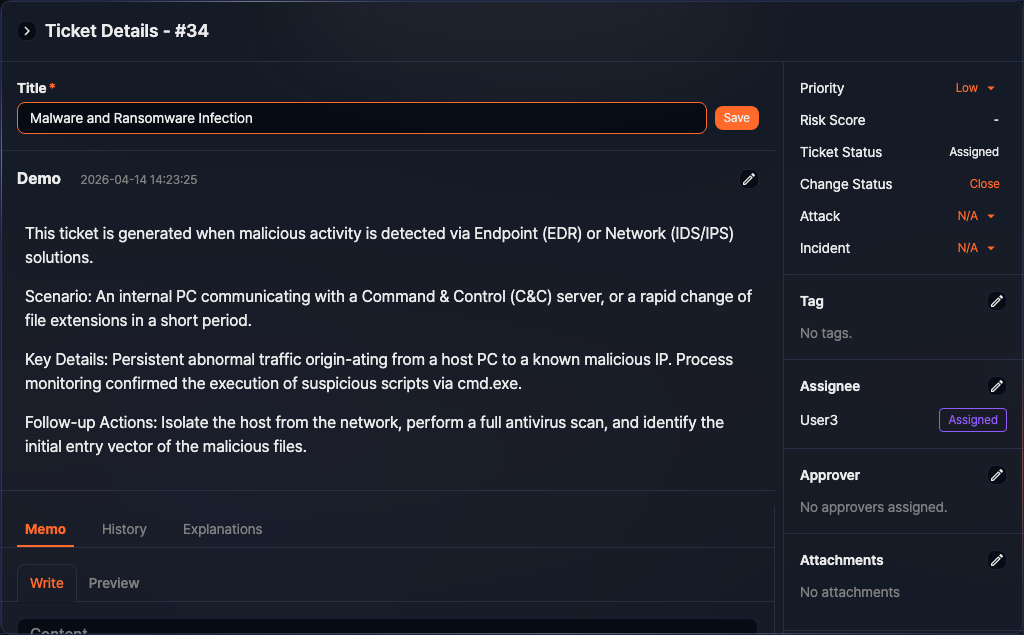Click the Assigned badge beside User3

(x=972, y=420)
